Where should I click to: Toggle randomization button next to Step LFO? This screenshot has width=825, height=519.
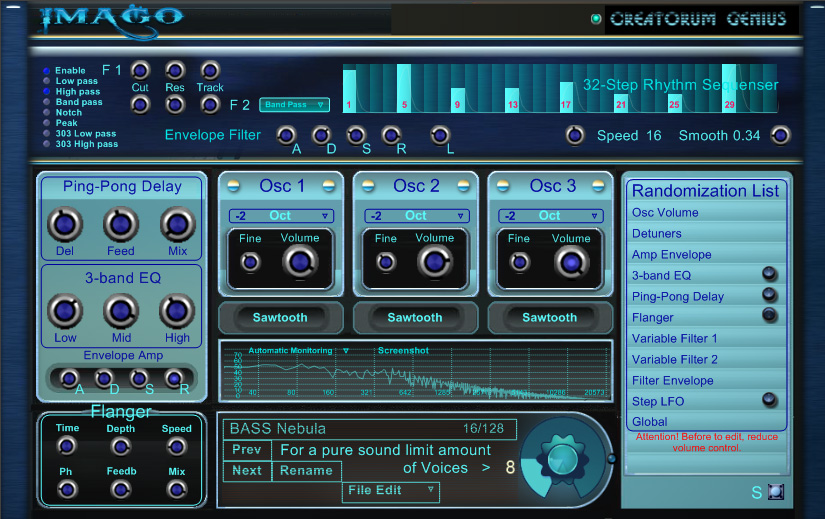pos(769,400)
